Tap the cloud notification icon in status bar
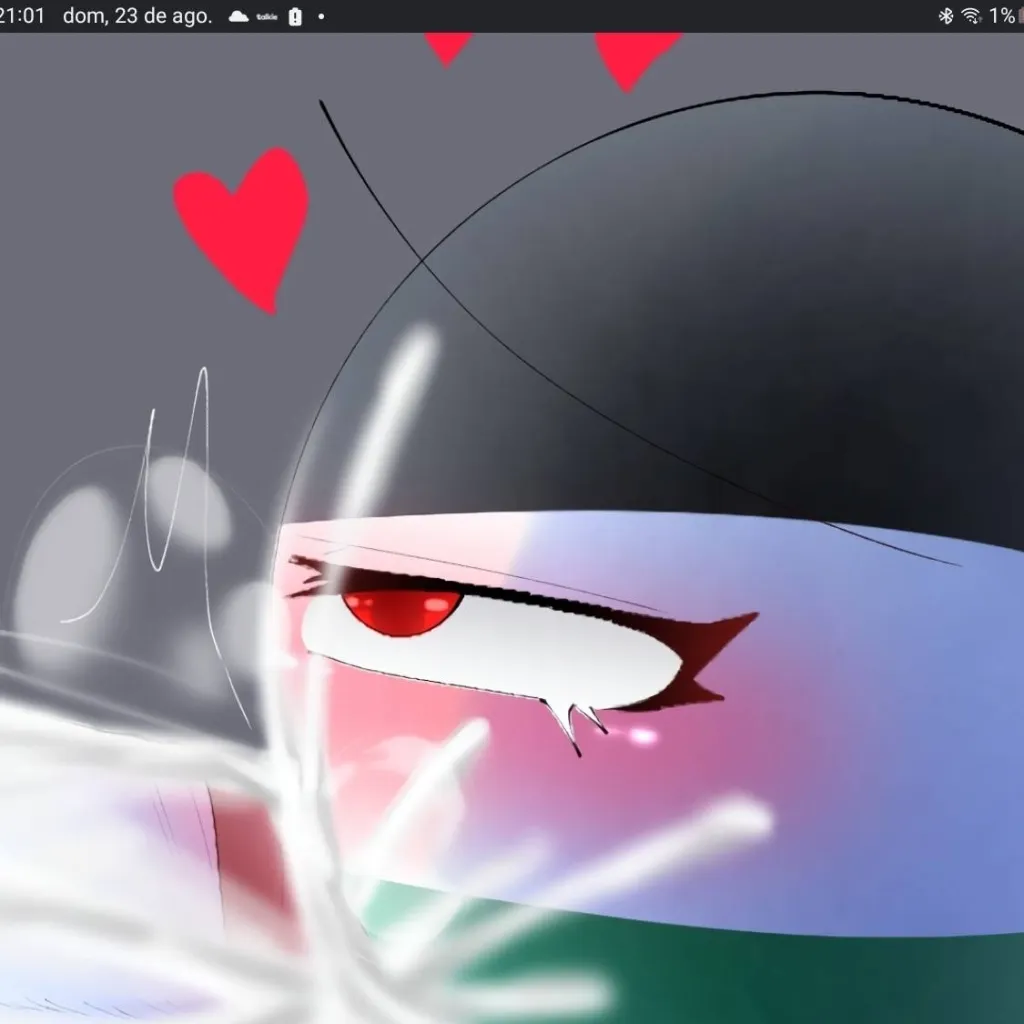The width and height of the screenshot is (1024, 1024). click(238, 16)
